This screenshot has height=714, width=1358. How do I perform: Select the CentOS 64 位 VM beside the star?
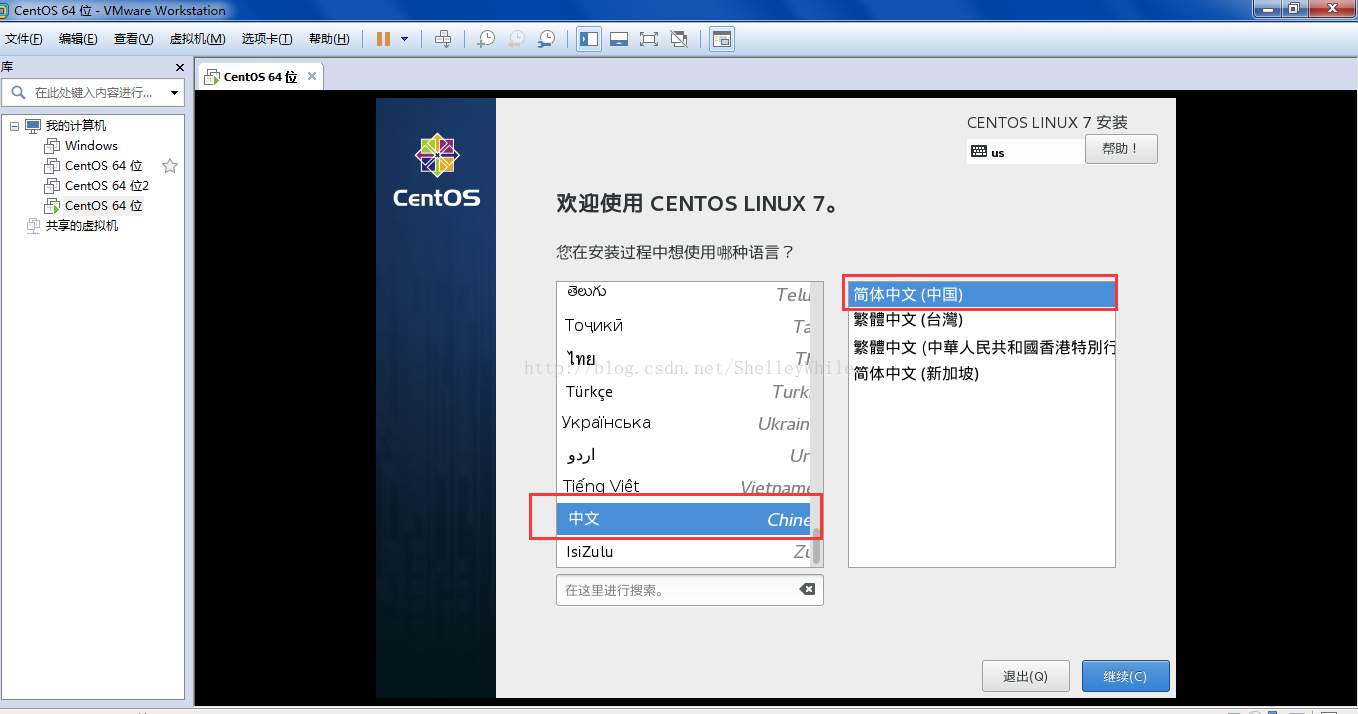103,166
